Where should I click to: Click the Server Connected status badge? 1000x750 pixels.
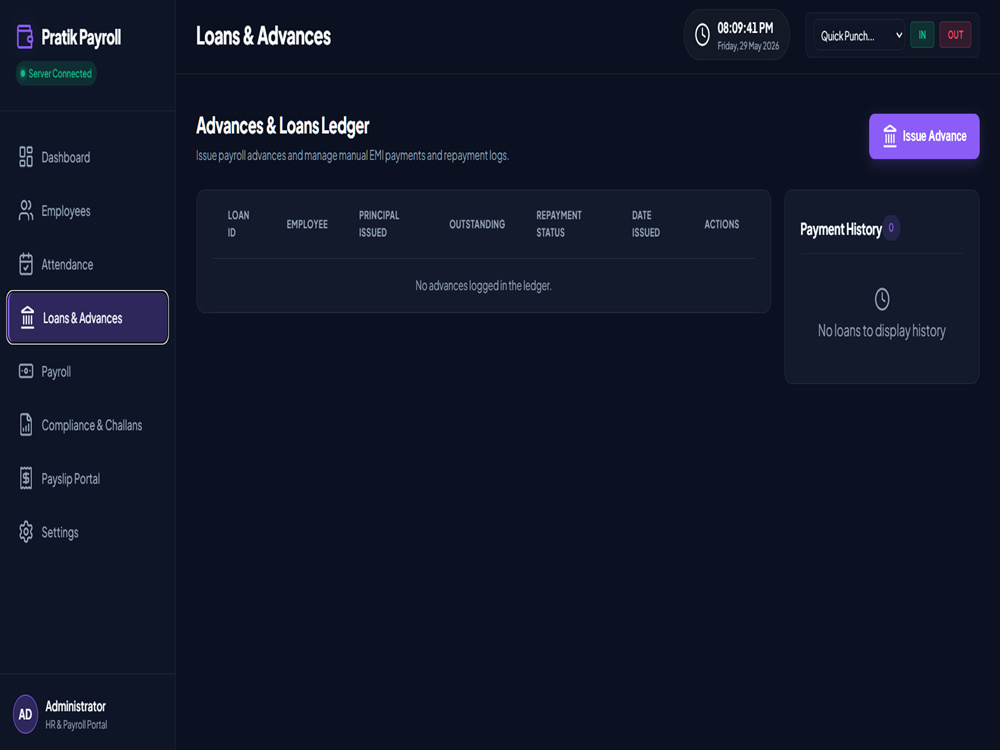pos(56,73)
